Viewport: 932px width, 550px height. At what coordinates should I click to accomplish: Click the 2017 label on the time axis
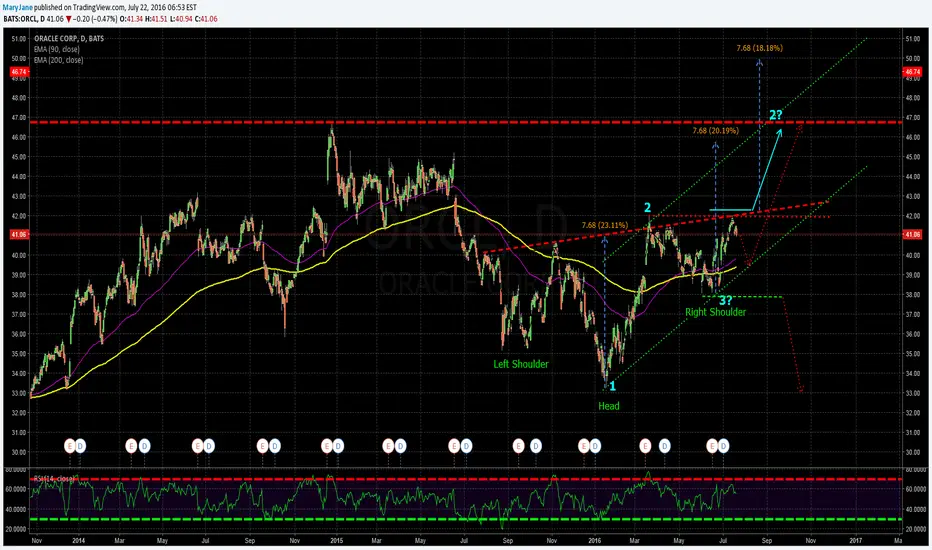(855, 540)
